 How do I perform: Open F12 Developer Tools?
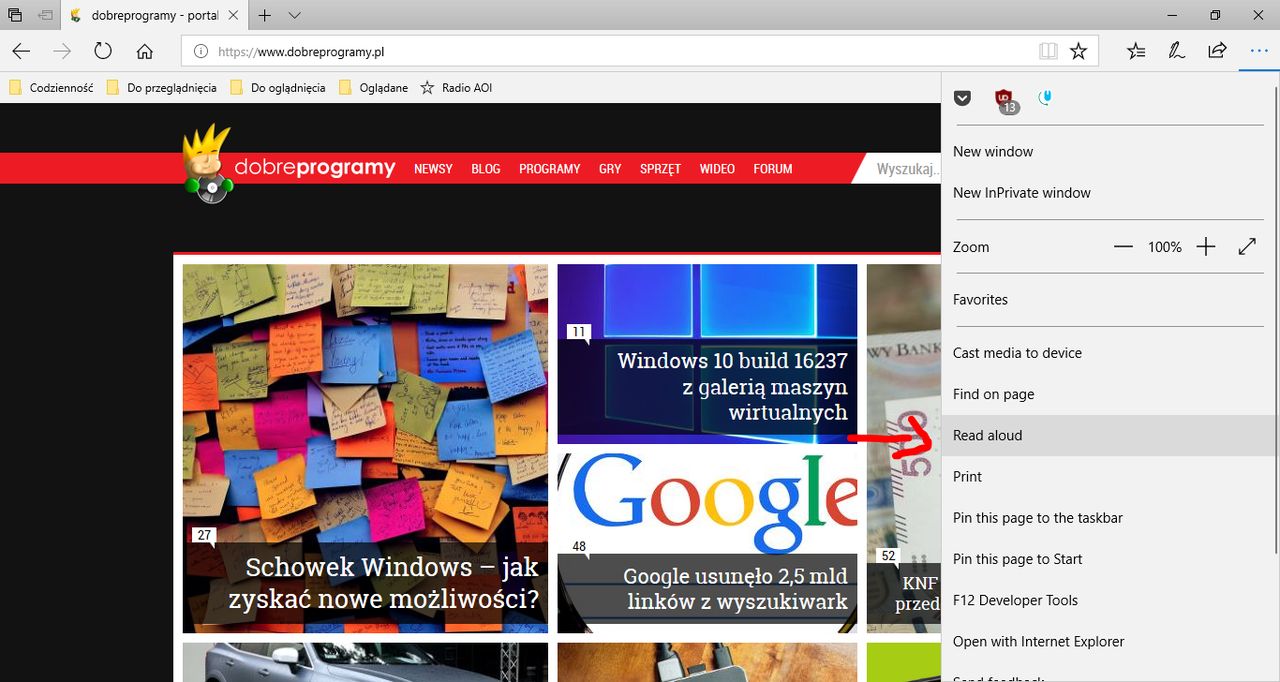[1109, 601]
